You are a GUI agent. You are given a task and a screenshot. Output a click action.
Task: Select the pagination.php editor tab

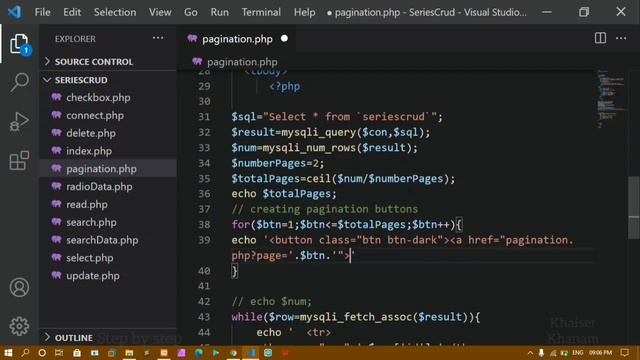pyautogui.click(x=237, y=39)
